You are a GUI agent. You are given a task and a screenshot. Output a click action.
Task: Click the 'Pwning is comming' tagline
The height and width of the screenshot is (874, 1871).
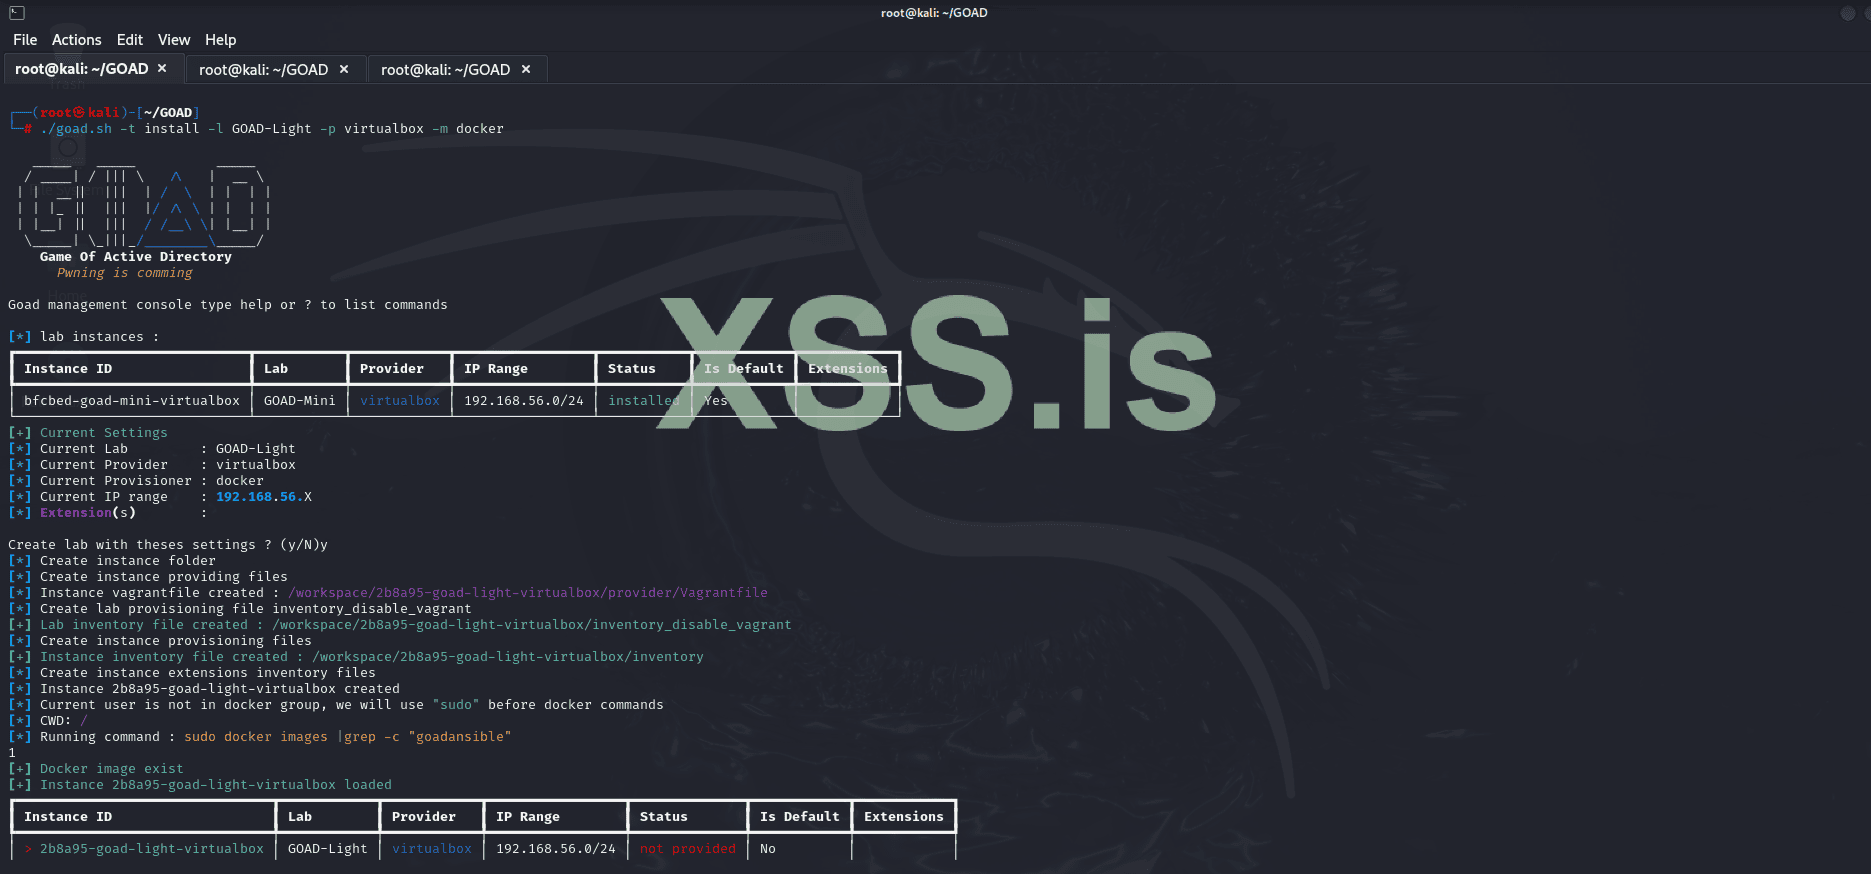(x=125, y=273)
